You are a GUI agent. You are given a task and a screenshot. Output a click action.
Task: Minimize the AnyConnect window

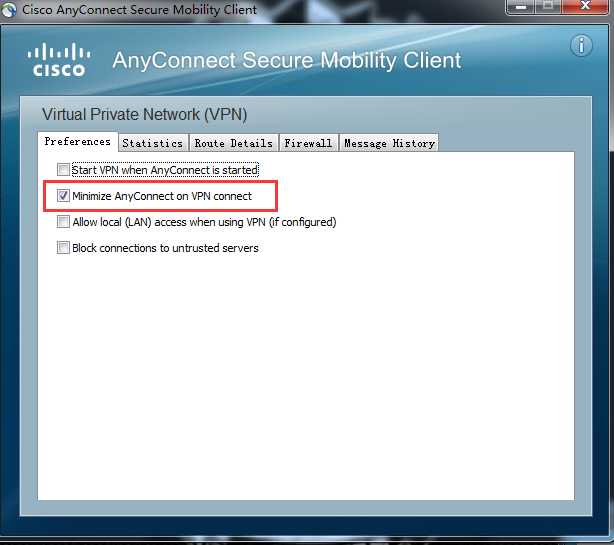[x=521, y=7]
